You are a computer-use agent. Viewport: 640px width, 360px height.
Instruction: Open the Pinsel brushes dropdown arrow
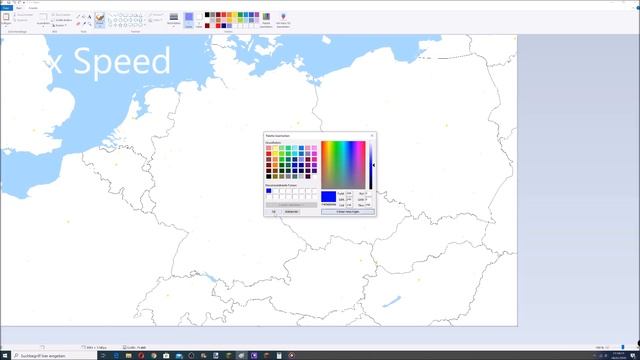click(x=100, y=26)
